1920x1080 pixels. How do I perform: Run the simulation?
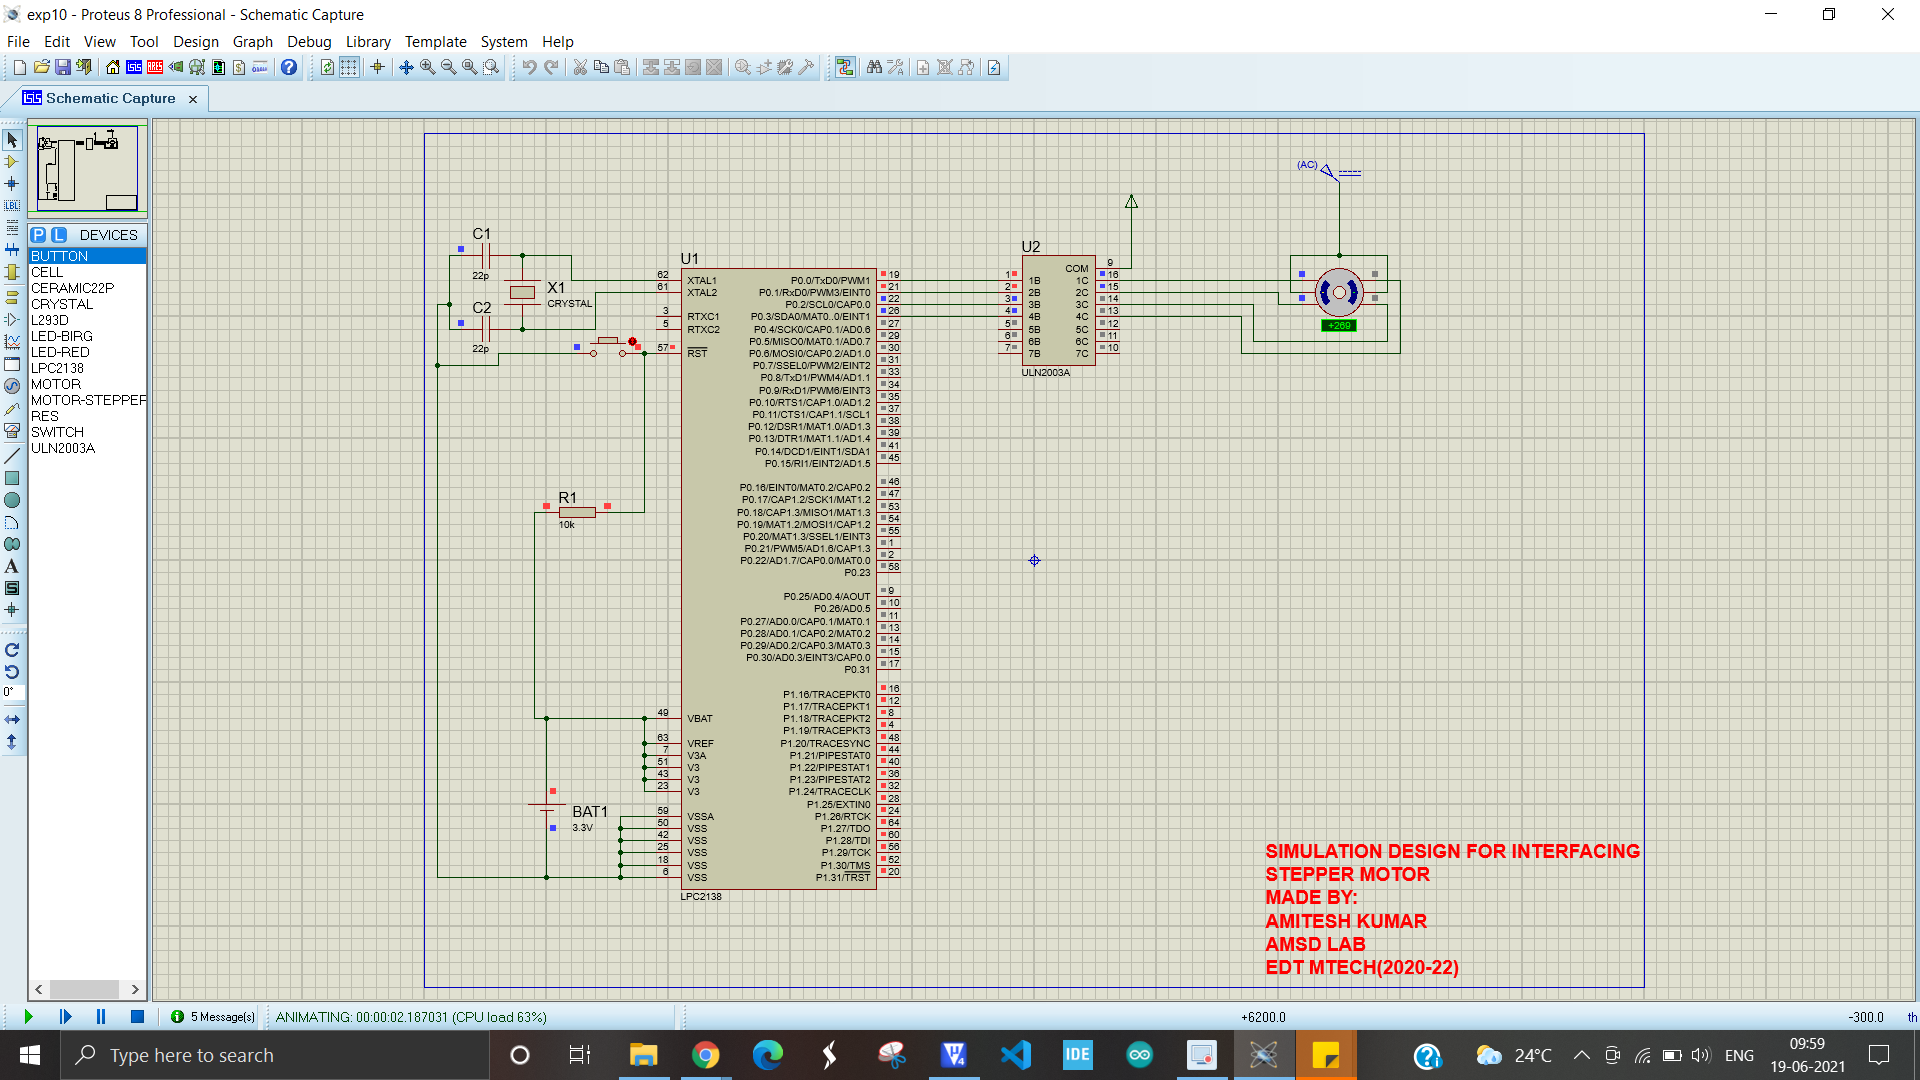pos(27,1016)
